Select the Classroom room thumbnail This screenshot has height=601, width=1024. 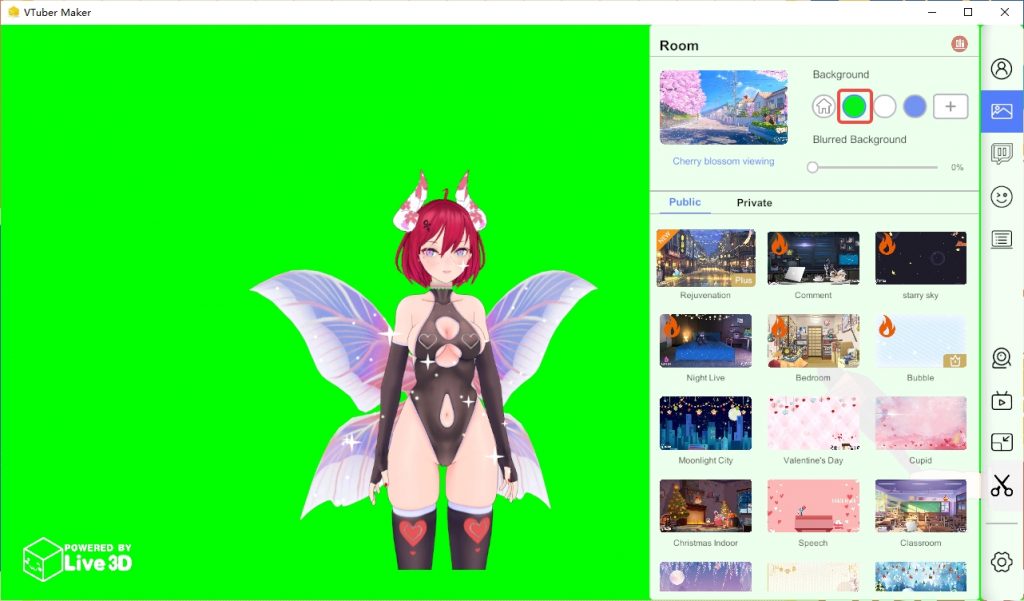click(921, 506)
